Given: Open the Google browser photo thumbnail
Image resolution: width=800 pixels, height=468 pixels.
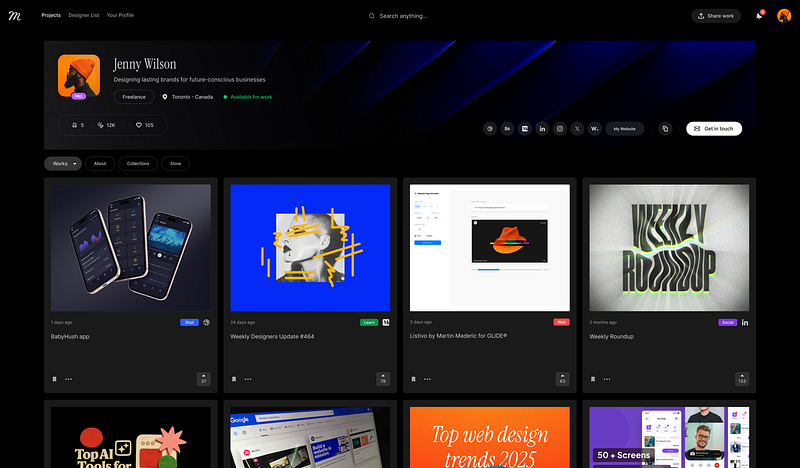Looking at the screenshot, I should tap(310, 437).
